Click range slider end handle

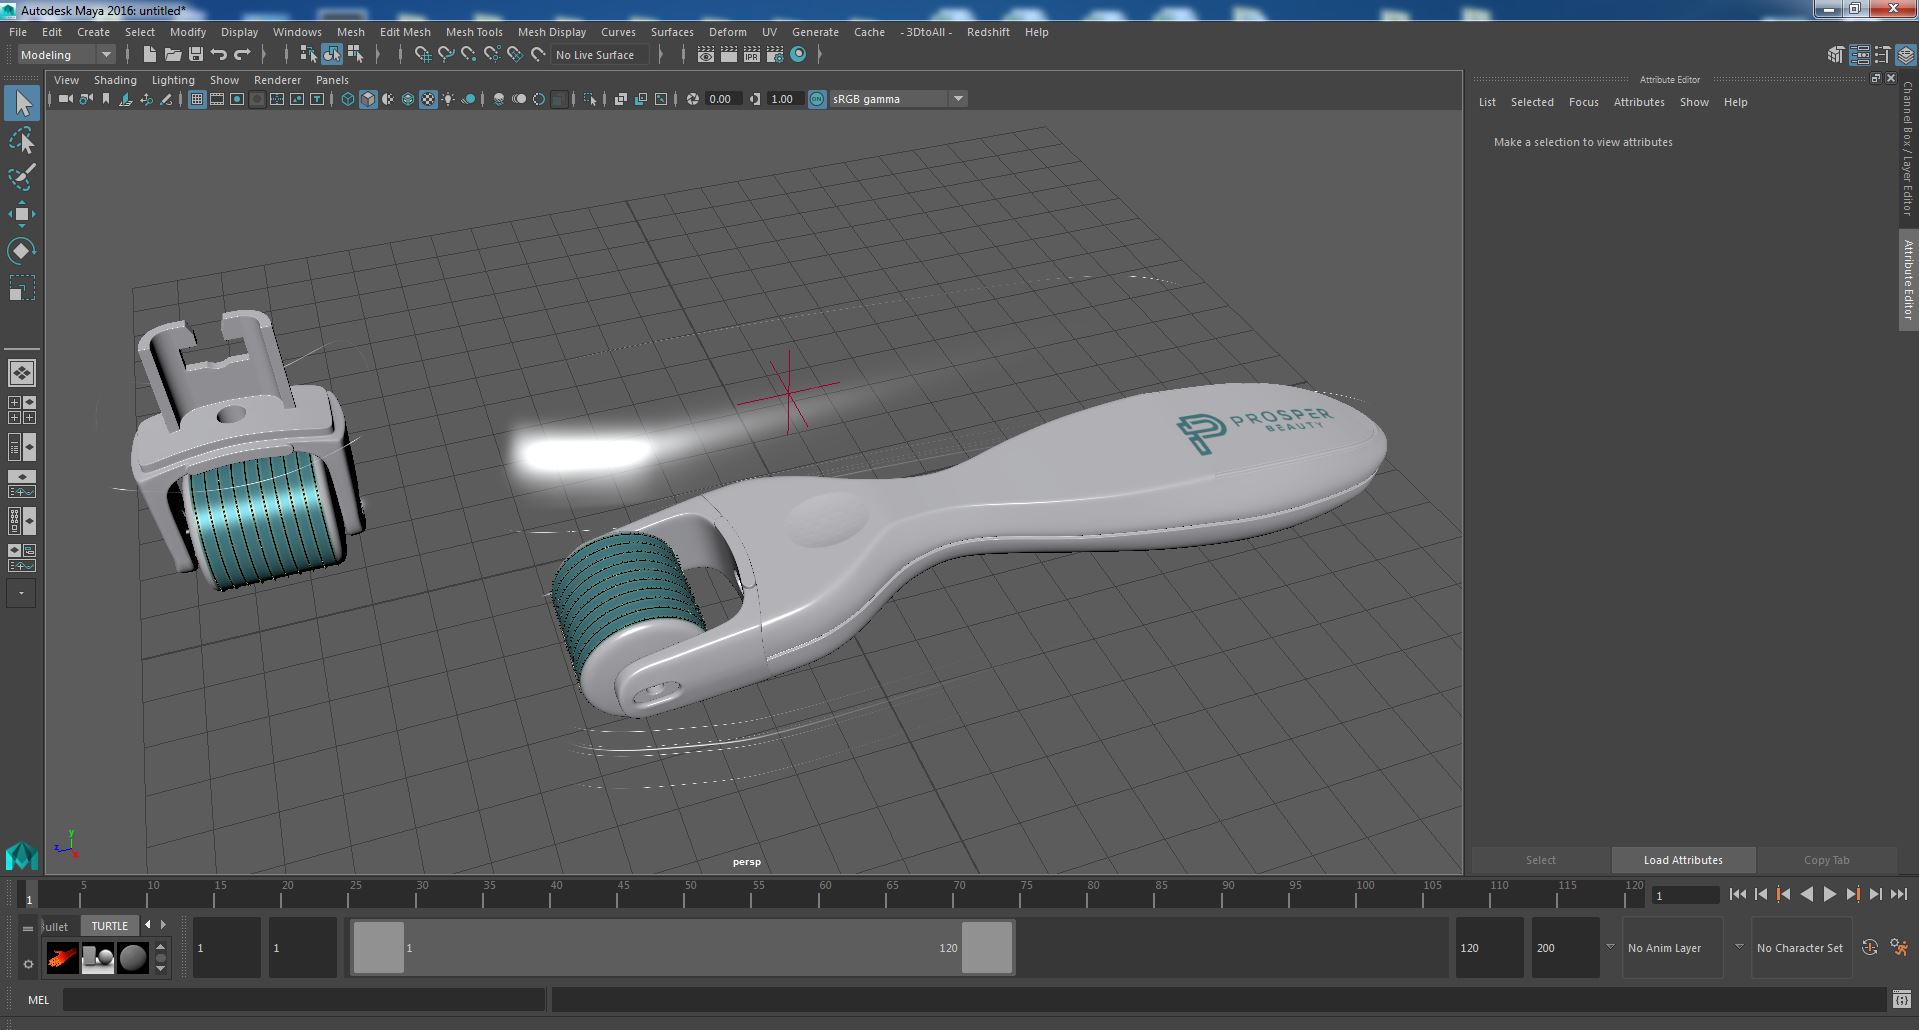tap(987, 947)
